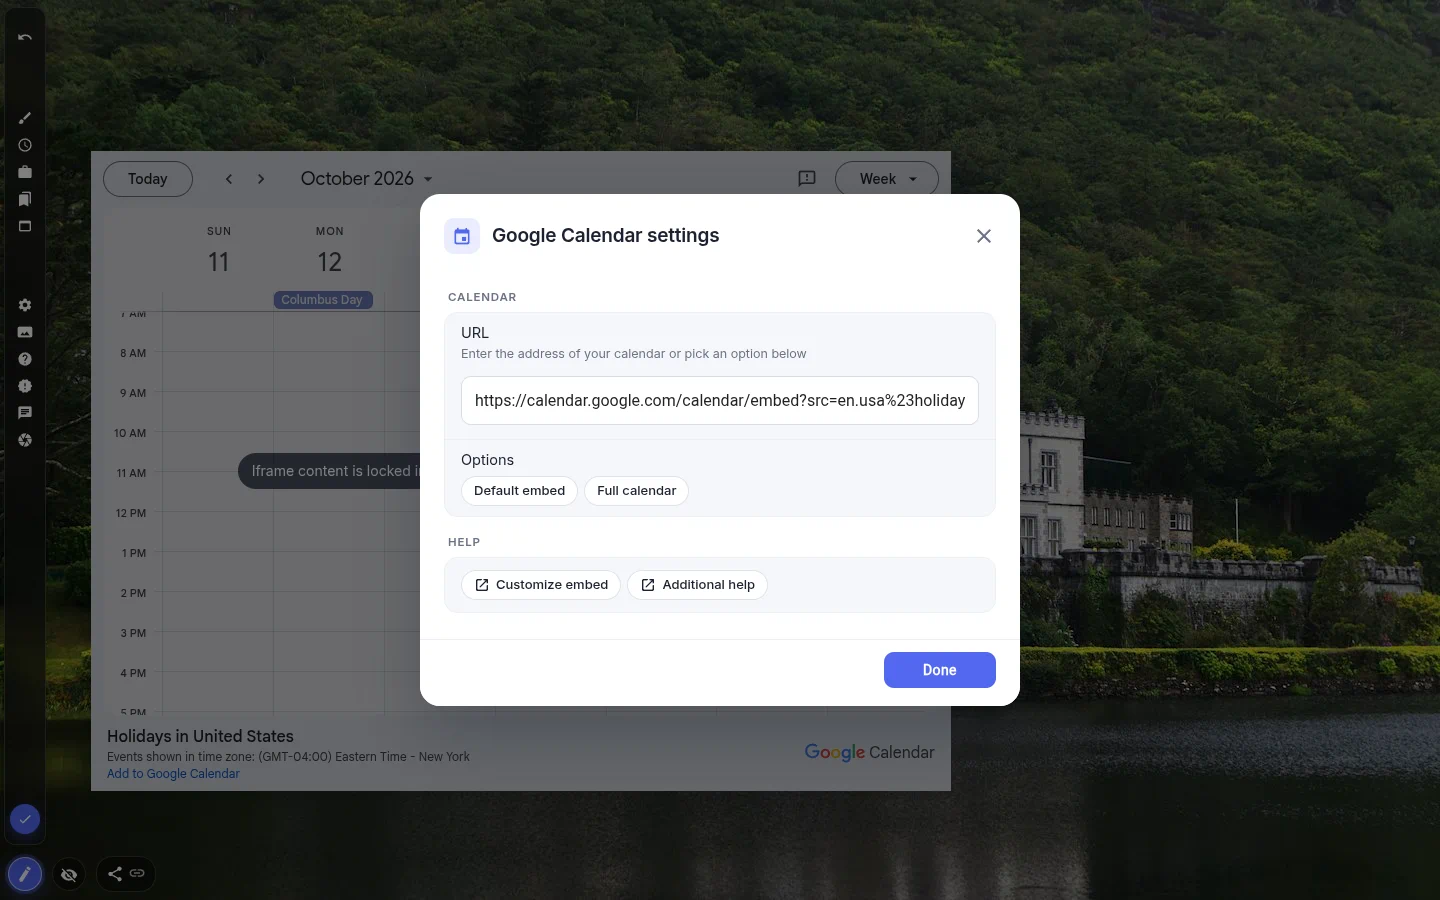This screenshot has width=1440, height=900.
Task: Click the window/tab icon in the sidebar
Action: click(x=25, y=226)
